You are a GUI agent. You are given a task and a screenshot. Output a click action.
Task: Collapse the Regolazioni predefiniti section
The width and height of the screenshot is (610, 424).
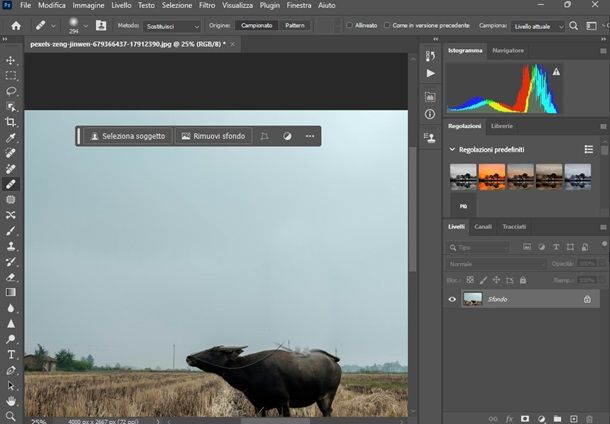point(452,149)
